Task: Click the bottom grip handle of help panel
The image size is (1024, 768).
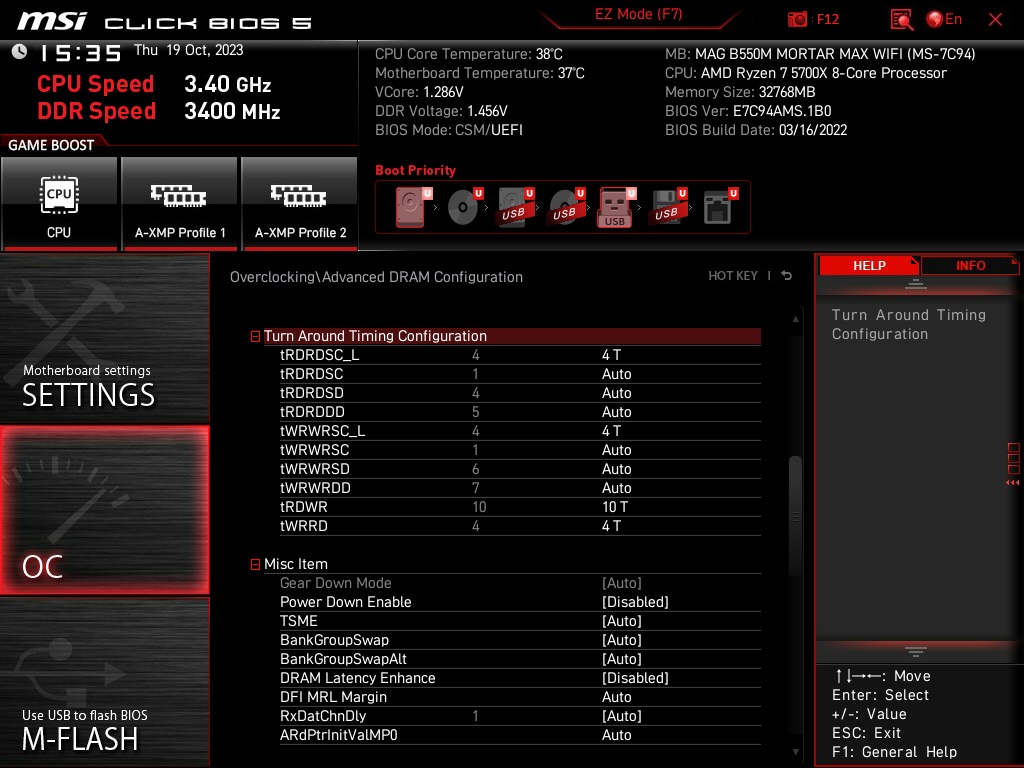Action: pos(916,651)
